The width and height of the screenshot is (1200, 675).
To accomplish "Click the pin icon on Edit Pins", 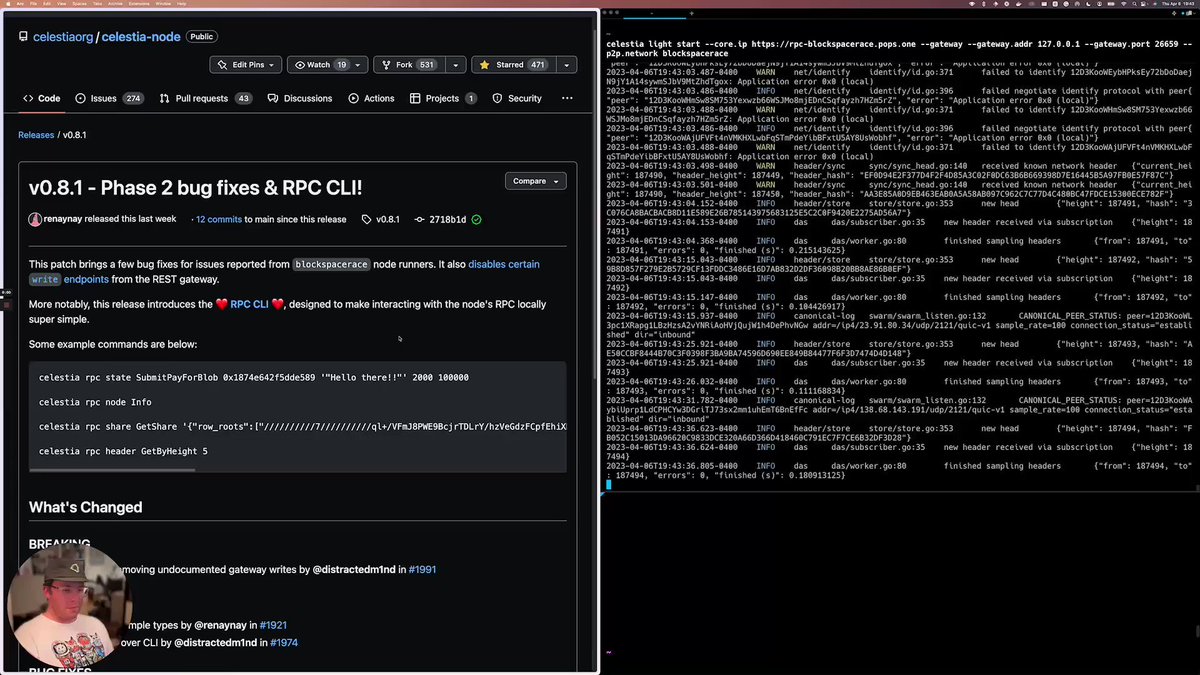I will (x=222, y=64).
